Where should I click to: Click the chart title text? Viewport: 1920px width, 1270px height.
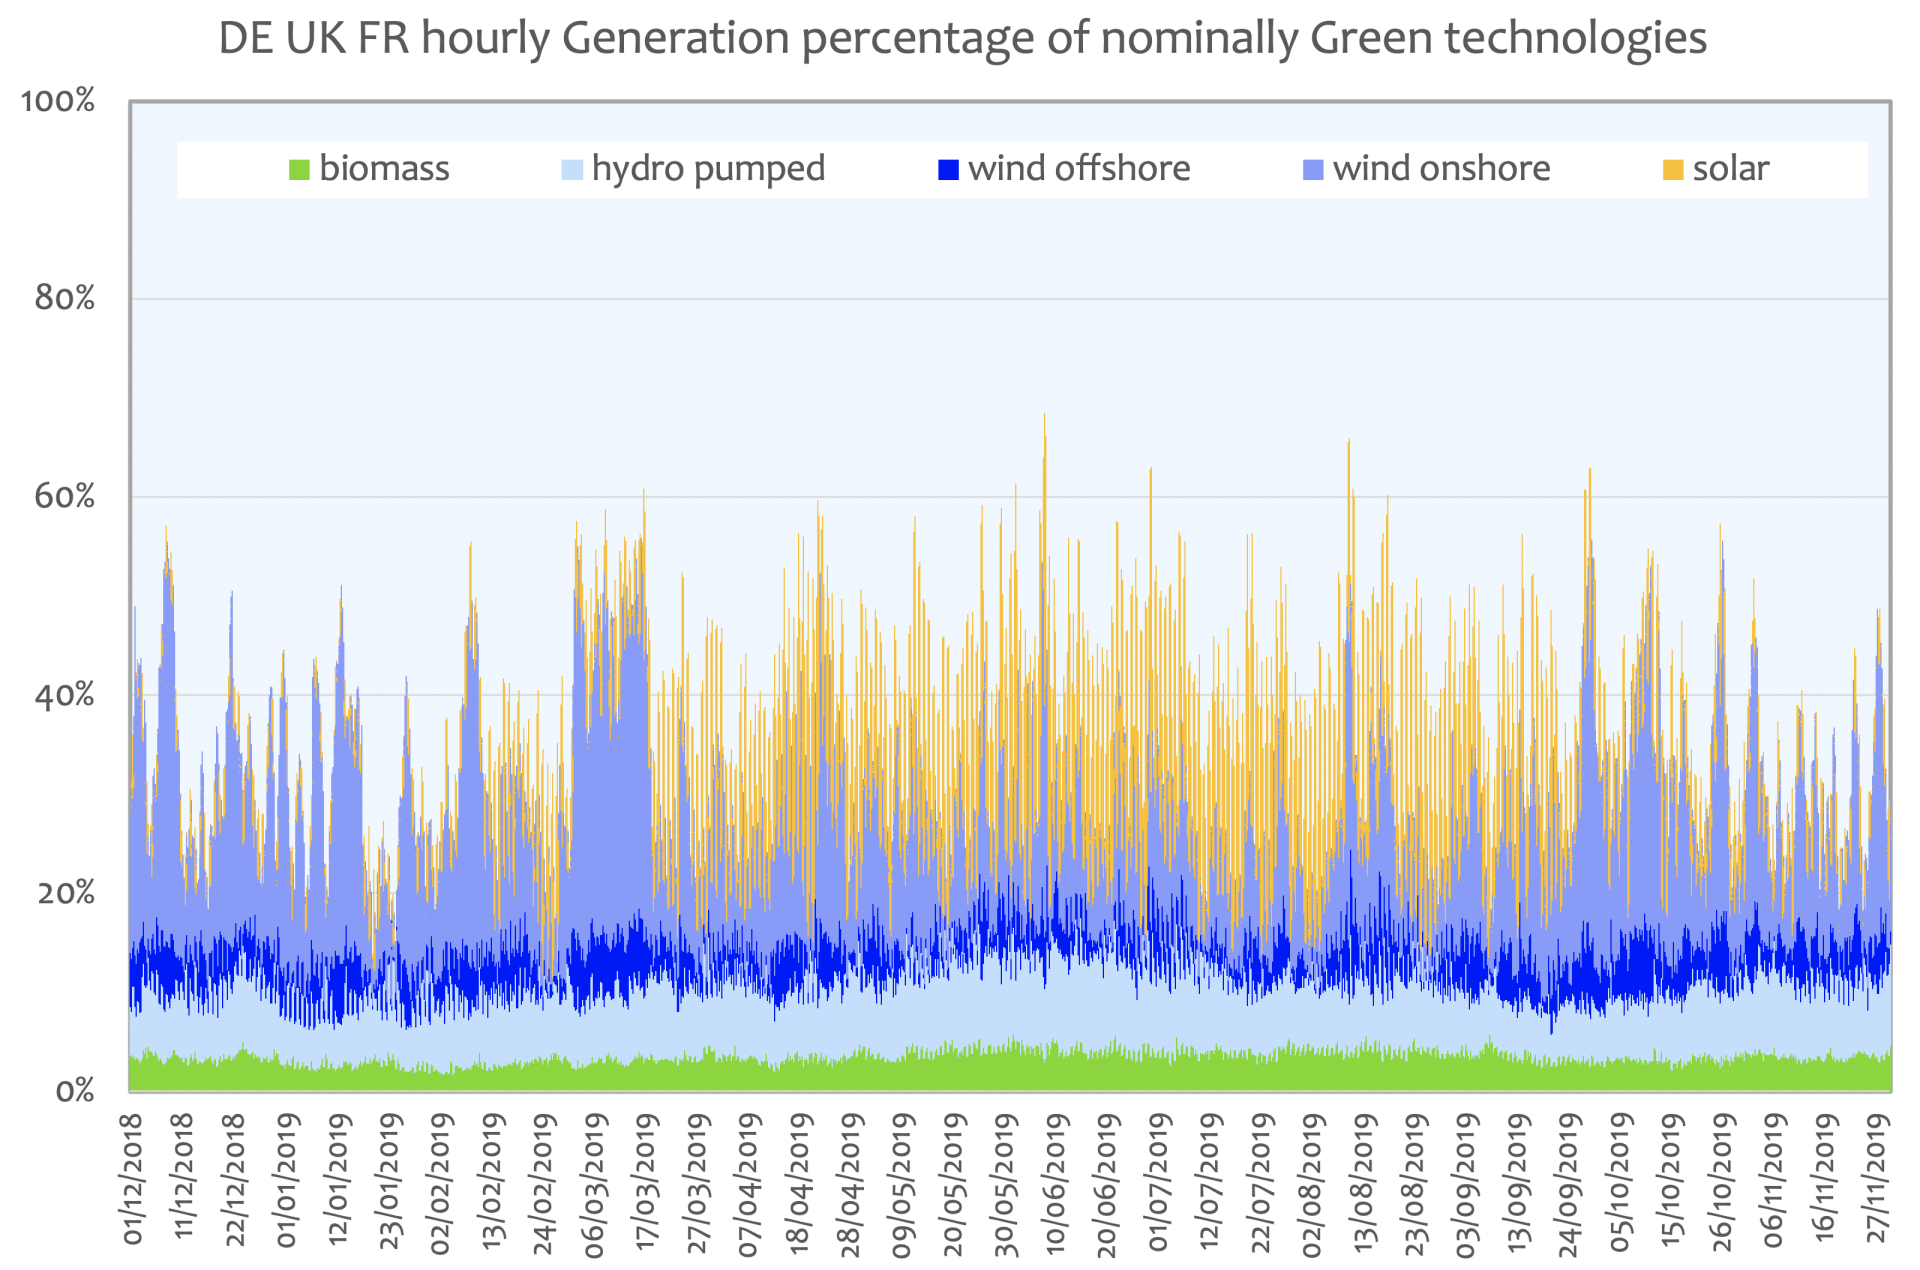pyautogui.click(x=962, y=39)
